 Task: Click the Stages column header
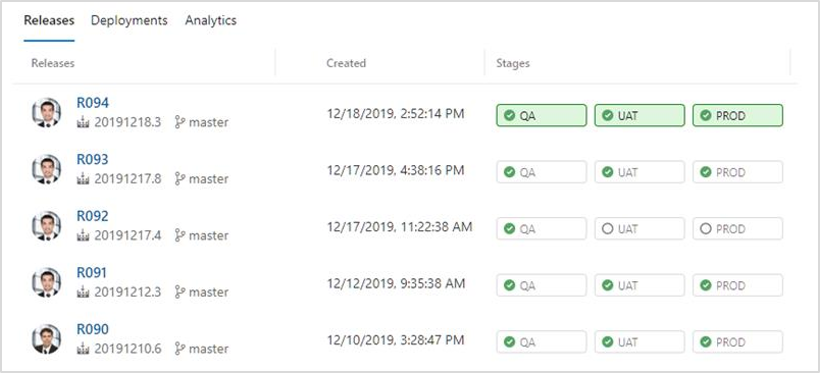(x=513, y=63)
